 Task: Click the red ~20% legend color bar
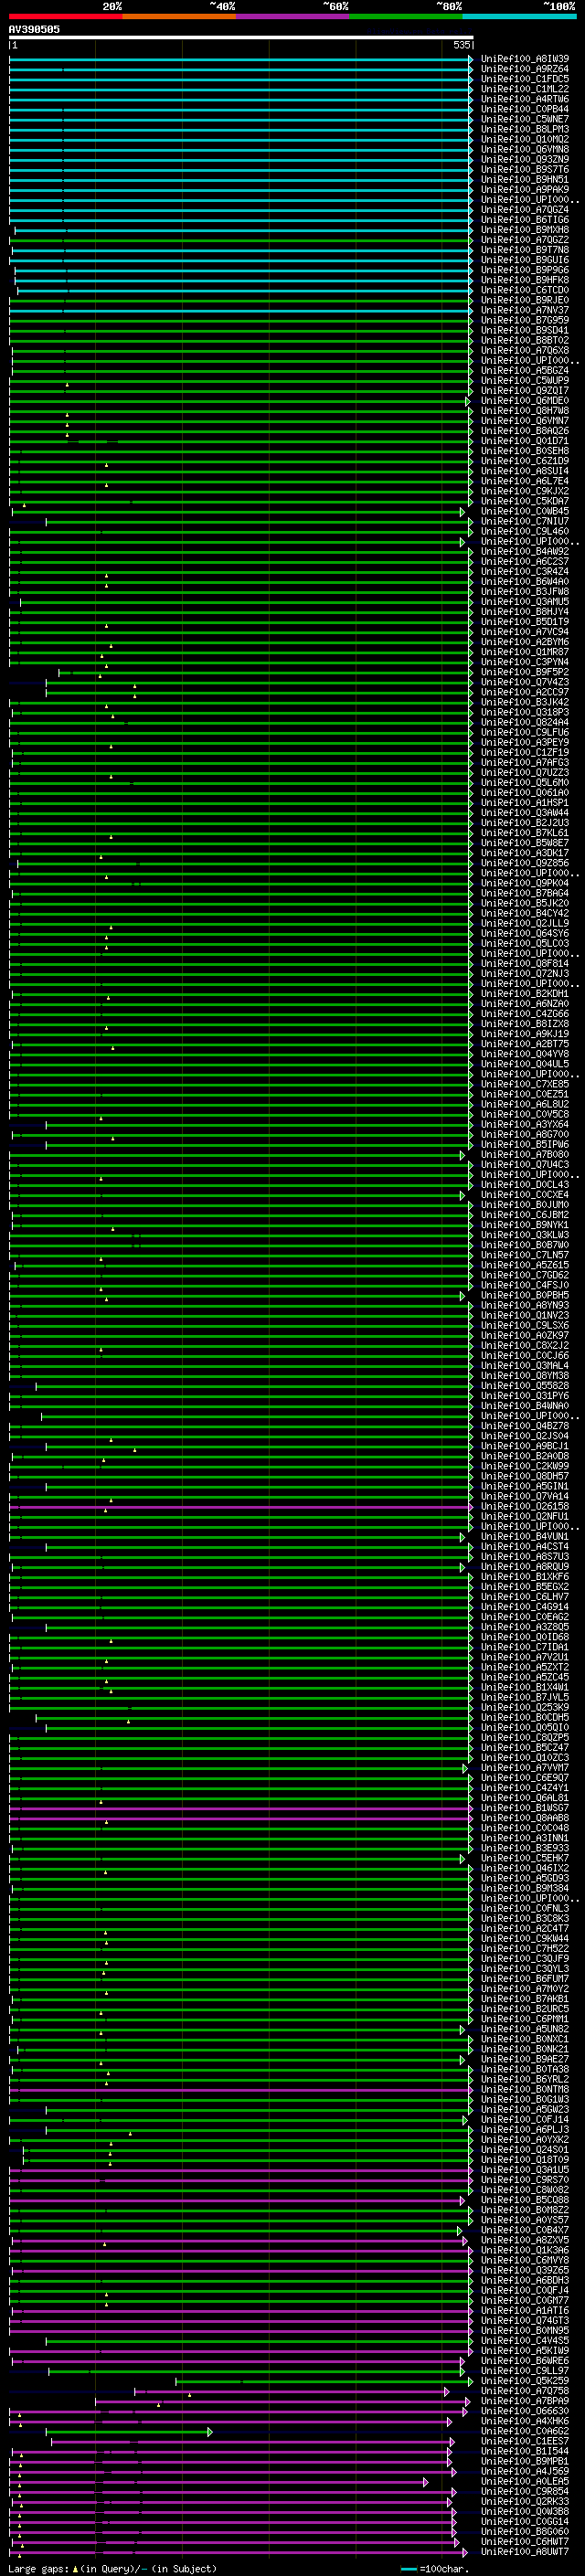[65, 17]
